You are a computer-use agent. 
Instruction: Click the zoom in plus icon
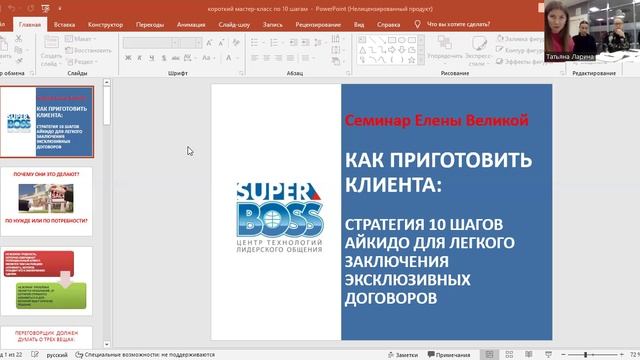pos(622,355)
